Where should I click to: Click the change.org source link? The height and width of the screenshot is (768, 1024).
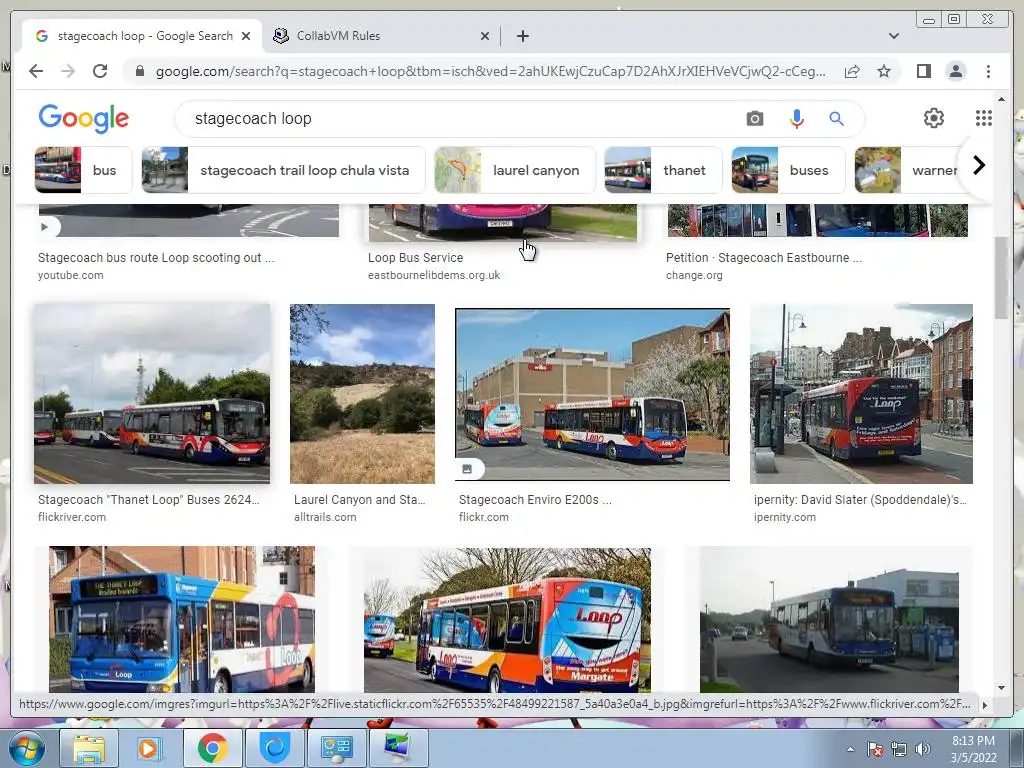694,276
